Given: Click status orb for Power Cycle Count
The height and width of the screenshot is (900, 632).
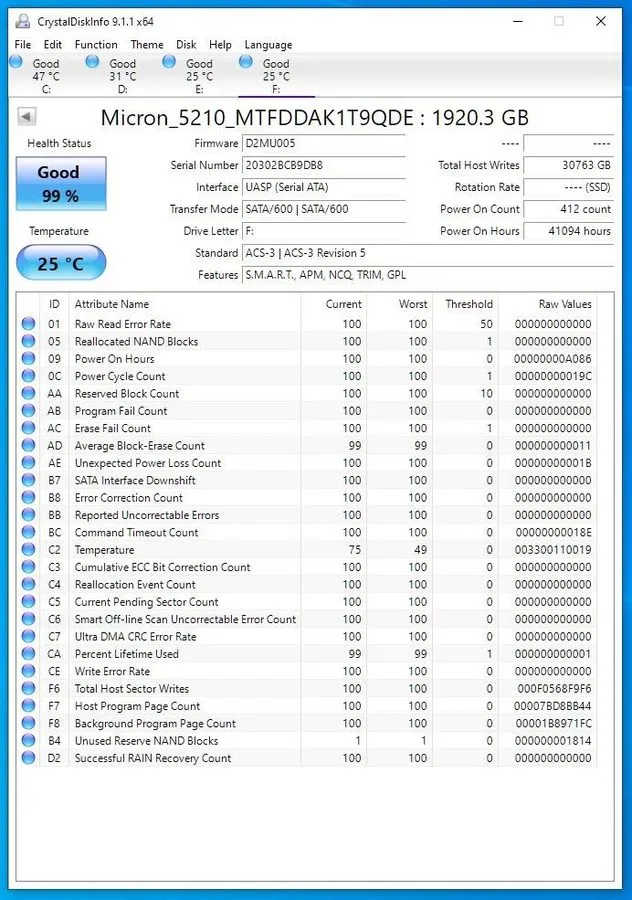Looking at the screenshot, I should (28, 376).
